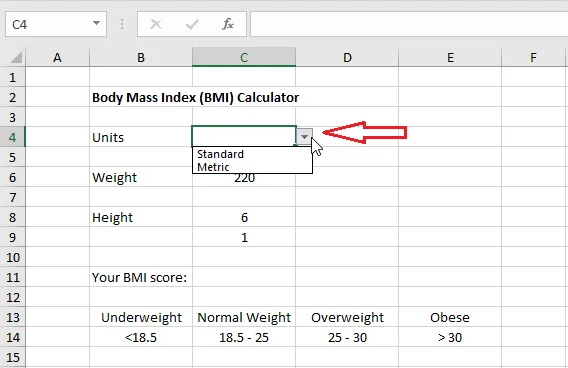Click the Height label cell

[x=141, y=217]
